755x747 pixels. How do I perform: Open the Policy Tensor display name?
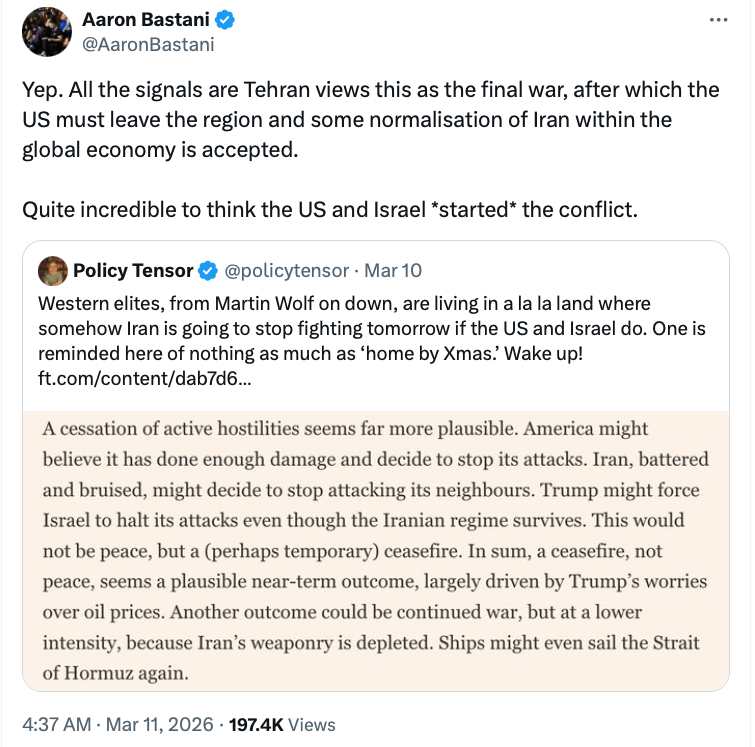click(x=134, y=270)
